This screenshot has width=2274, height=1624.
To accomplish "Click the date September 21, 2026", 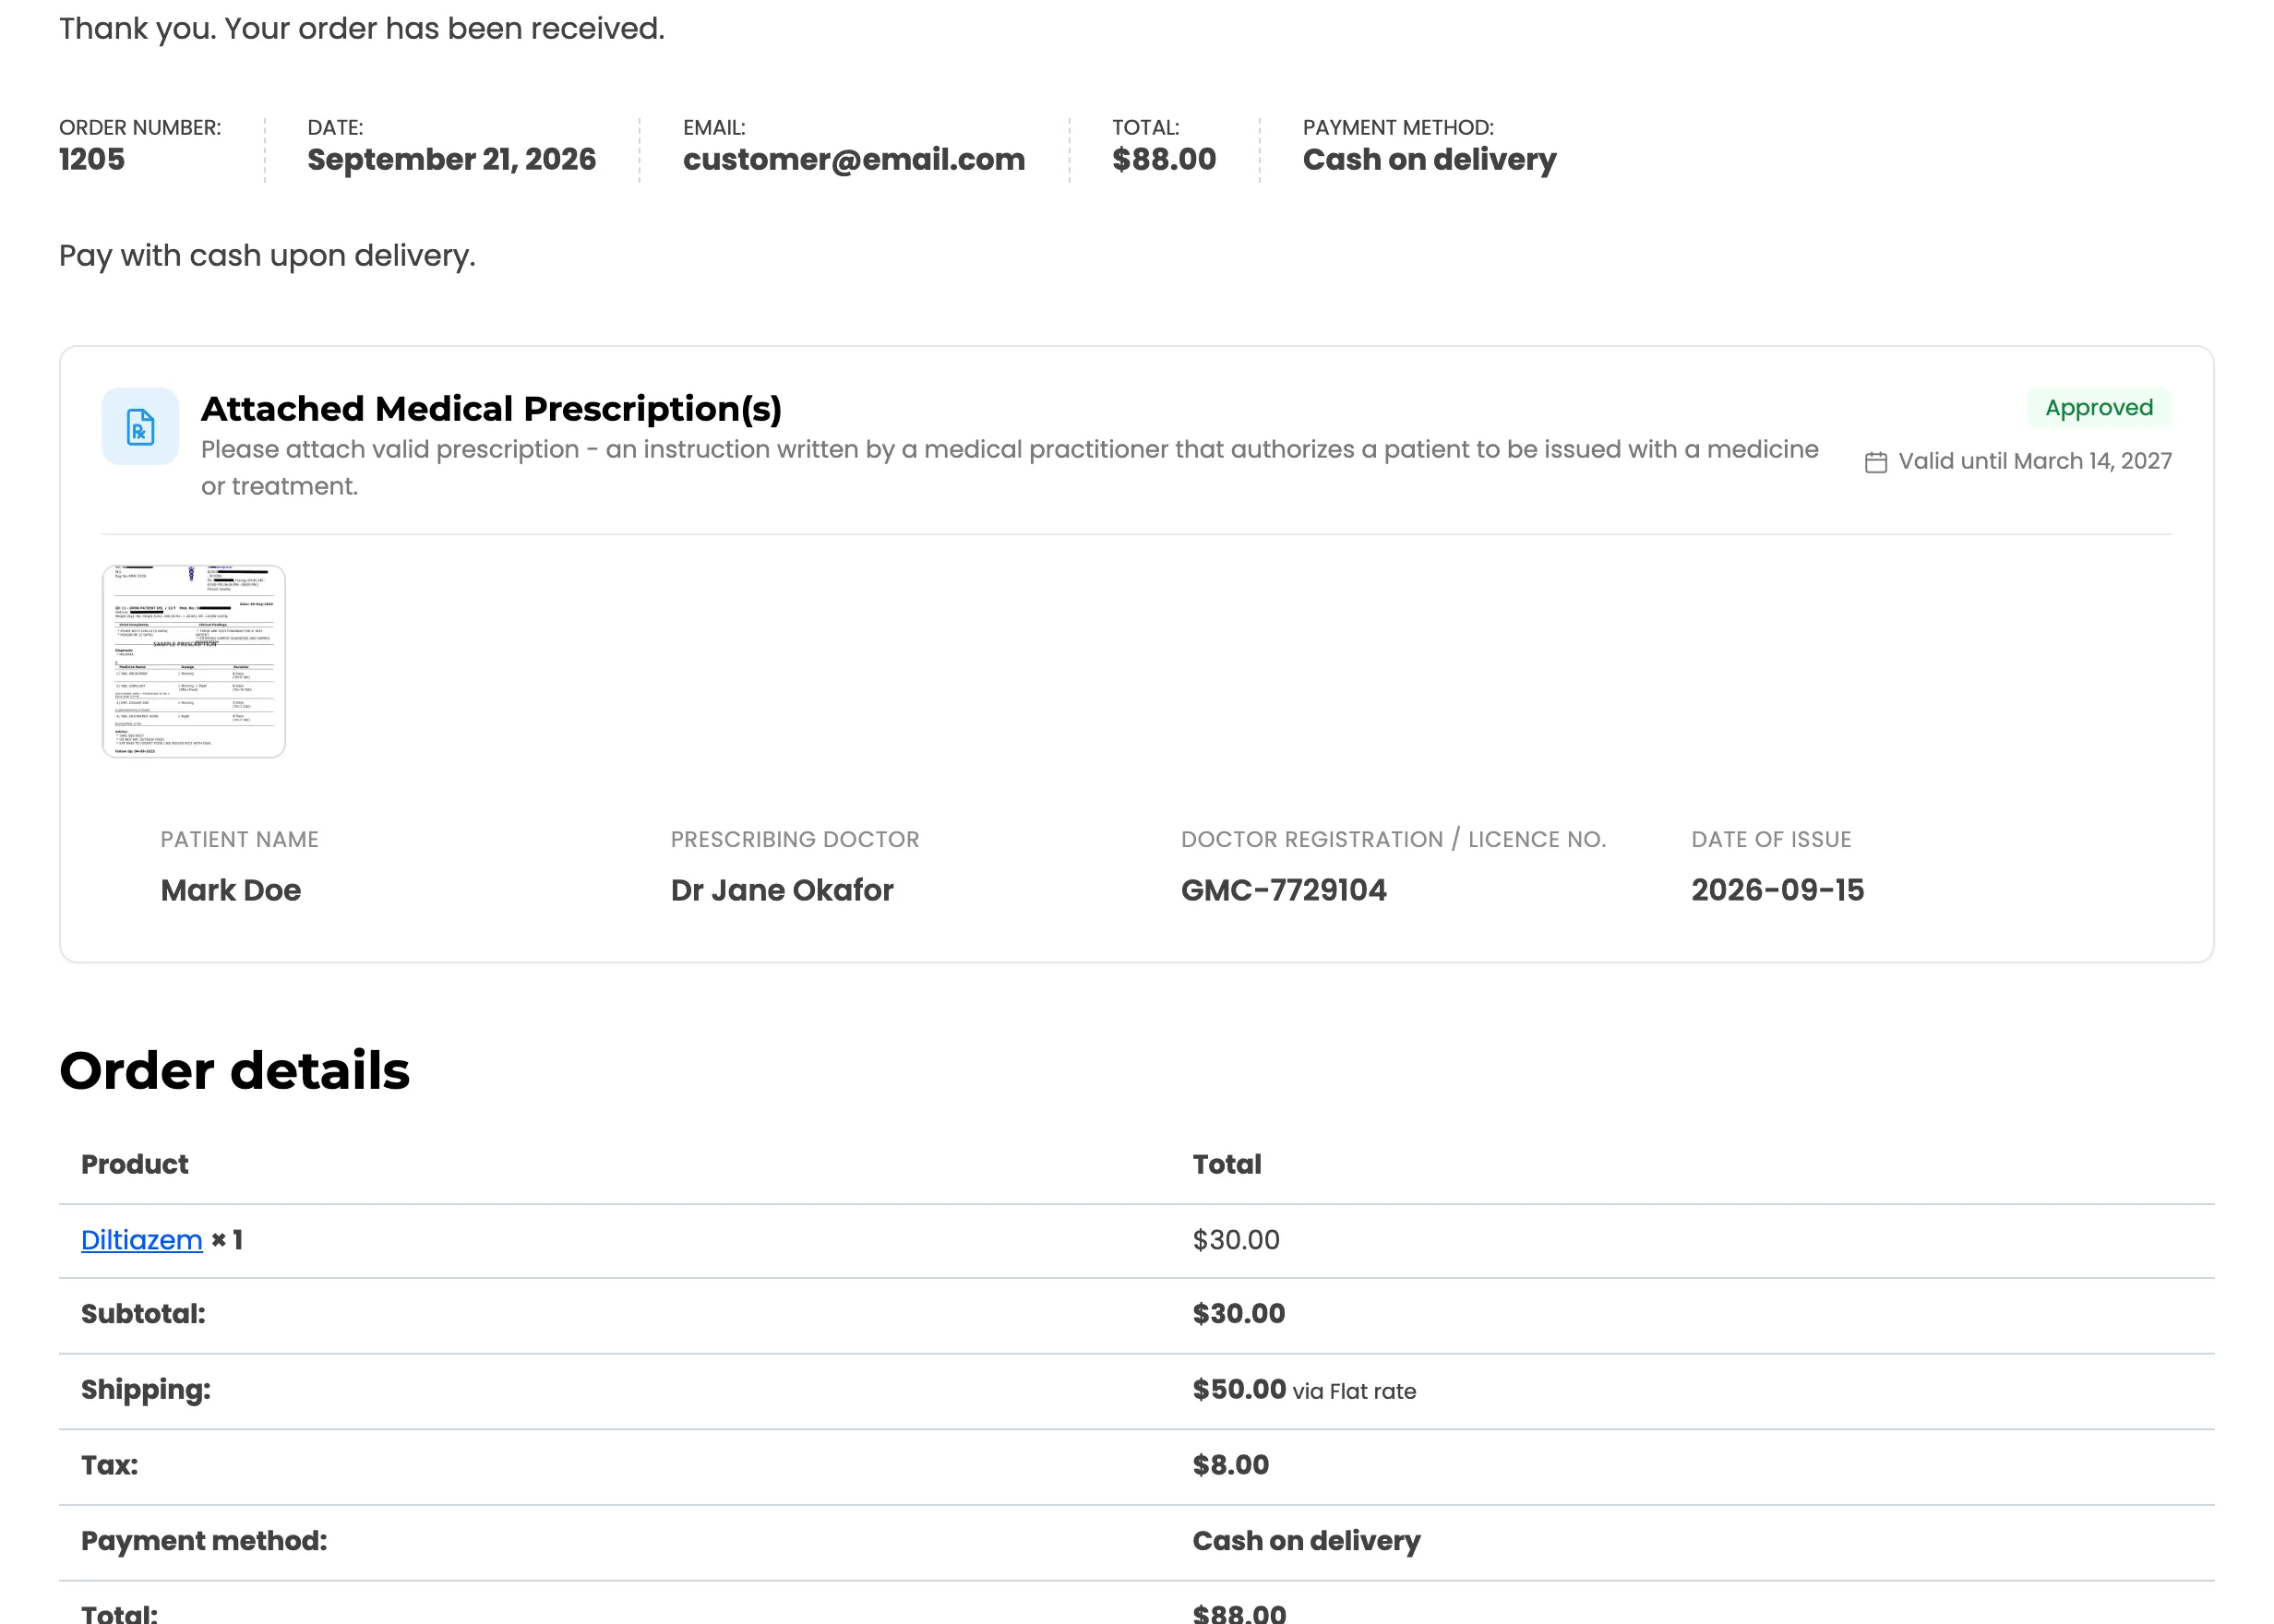I will click(x=451, y=160).
